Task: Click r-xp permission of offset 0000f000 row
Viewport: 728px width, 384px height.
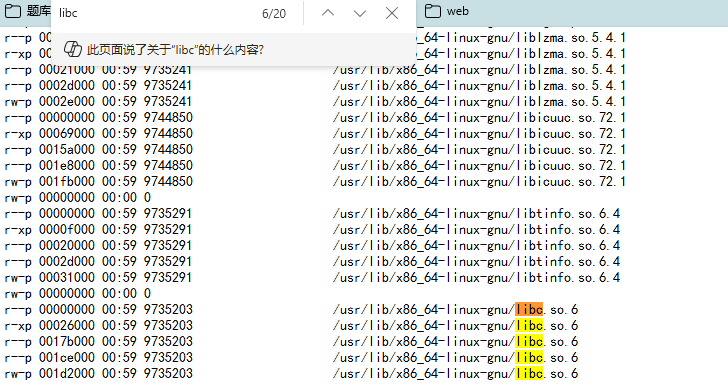Action: 18,230
